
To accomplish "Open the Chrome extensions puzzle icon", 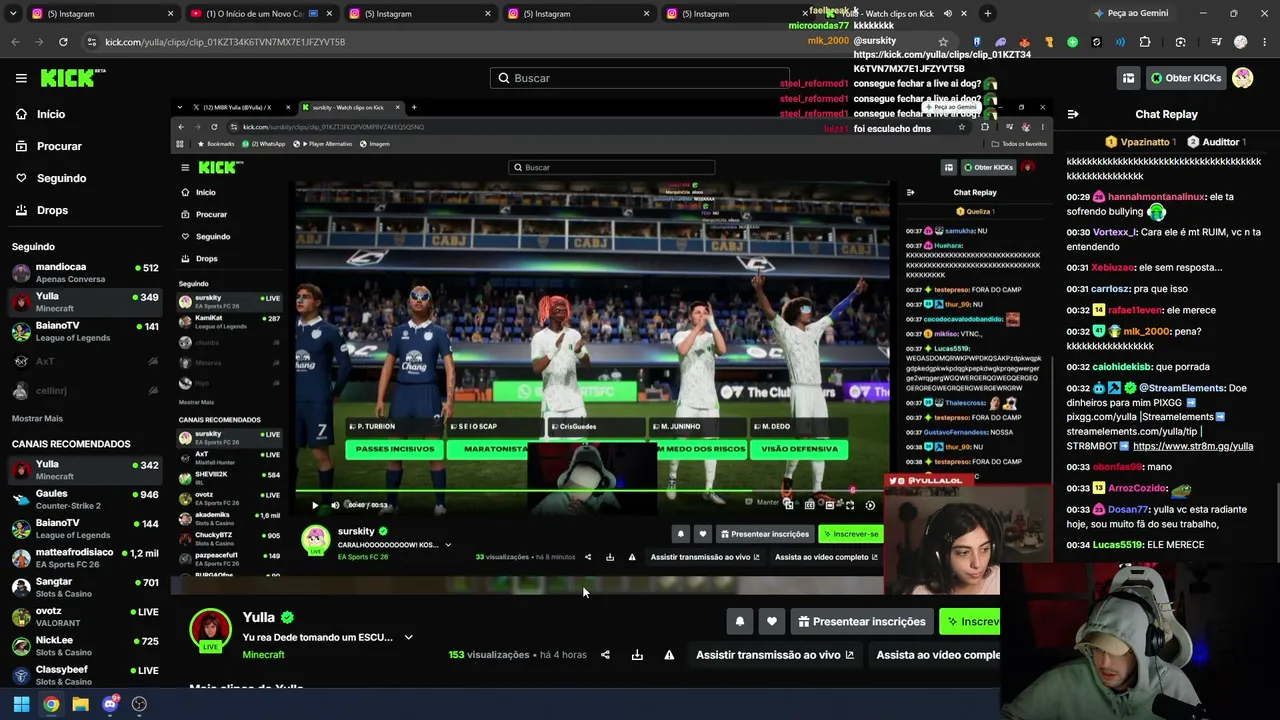I will [x=1145, y=42].
